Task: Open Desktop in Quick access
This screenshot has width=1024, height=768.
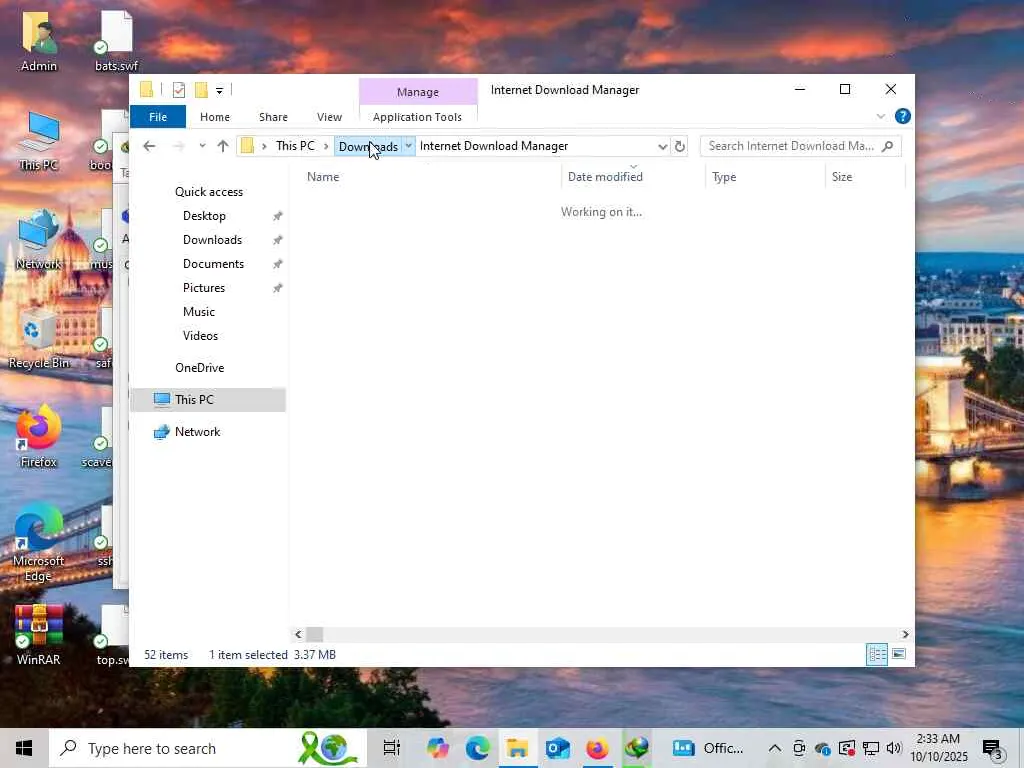Action: pyautogui.click(x=204, y=216)
